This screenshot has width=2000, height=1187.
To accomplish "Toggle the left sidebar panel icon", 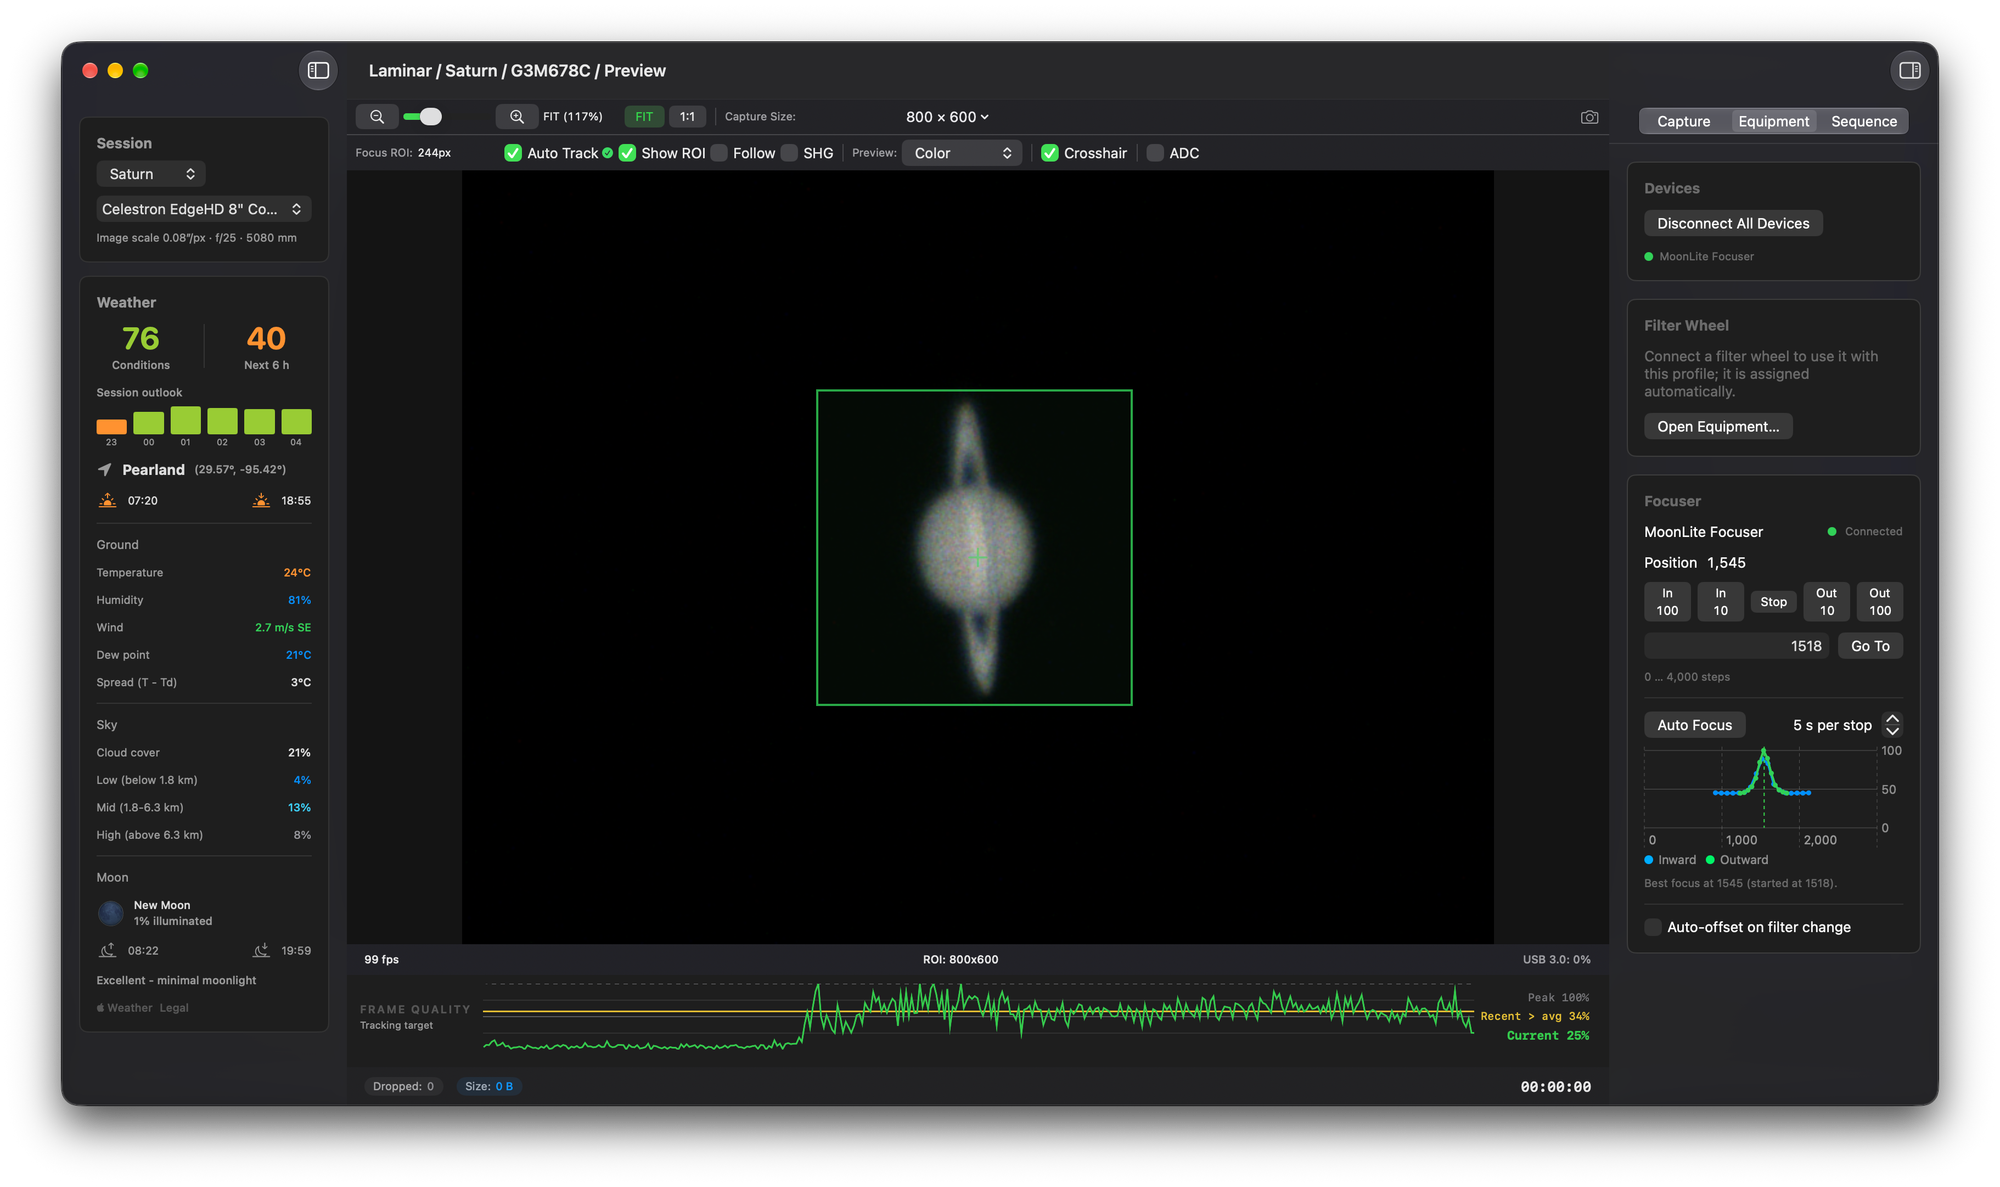I will click(x=318, y=70).
